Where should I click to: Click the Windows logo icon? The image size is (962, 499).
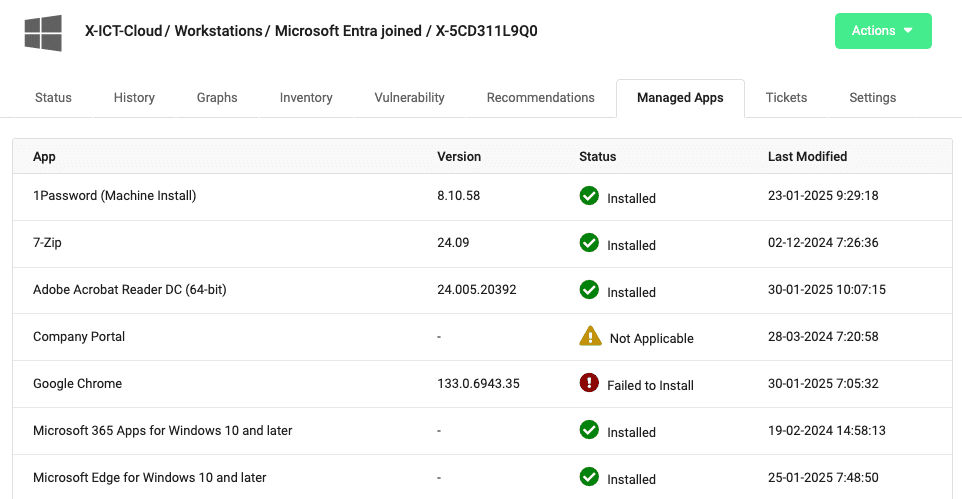pos(43,33)
